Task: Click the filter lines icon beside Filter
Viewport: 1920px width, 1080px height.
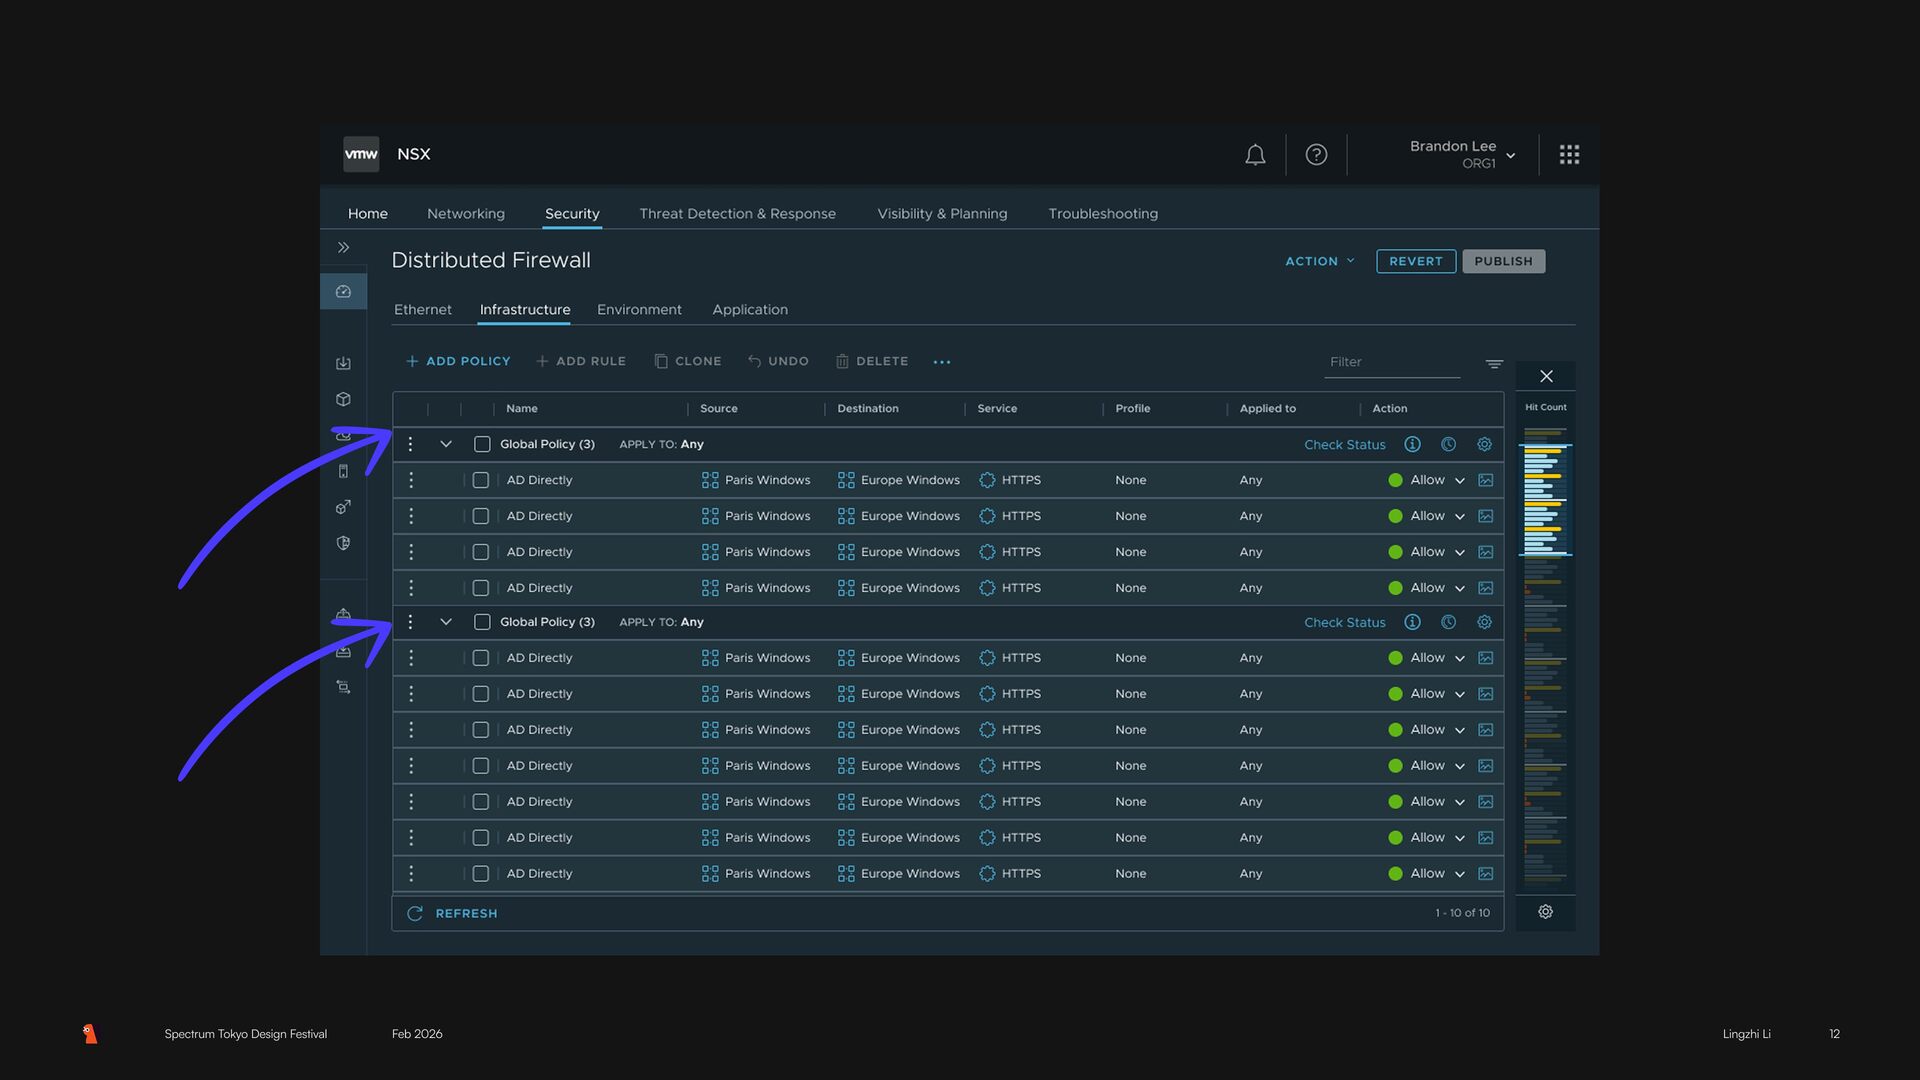Action: pyautogui.click(x=1494, y=364)
